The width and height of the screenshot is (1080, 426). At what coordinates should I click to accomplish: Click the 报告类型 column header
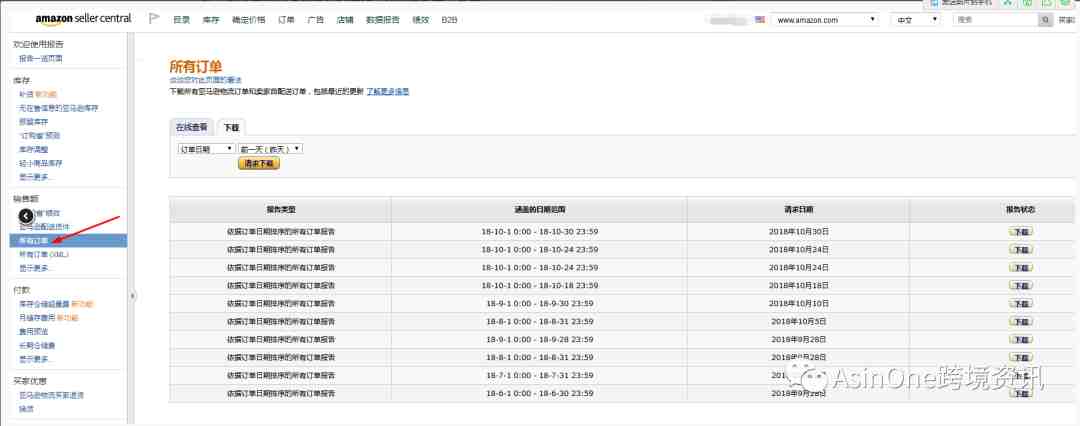click(280, 209)
